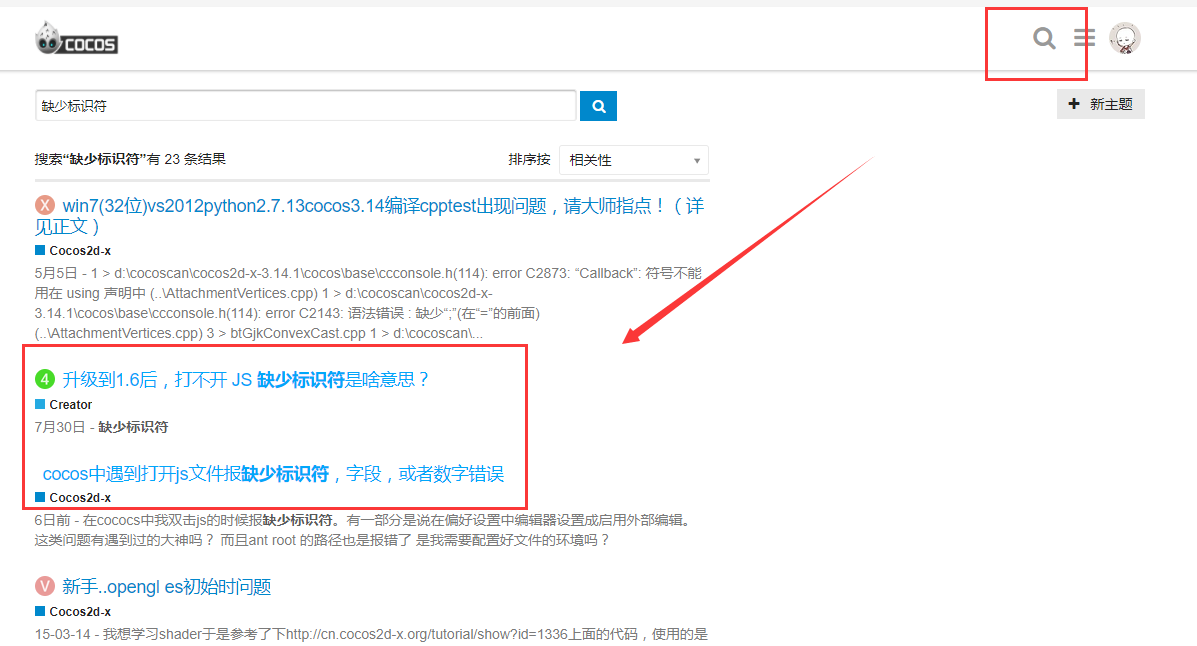Click the result count text 有 23 条结果
Screen dimensions: 1197x646
(x=186, y=159)
